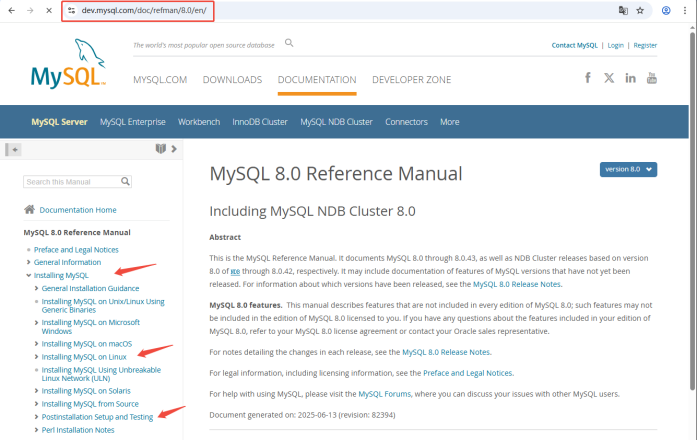
Task: Click the underlined NDB engine link in abstract
Action: pyautogui.click(x=235, y=271)
